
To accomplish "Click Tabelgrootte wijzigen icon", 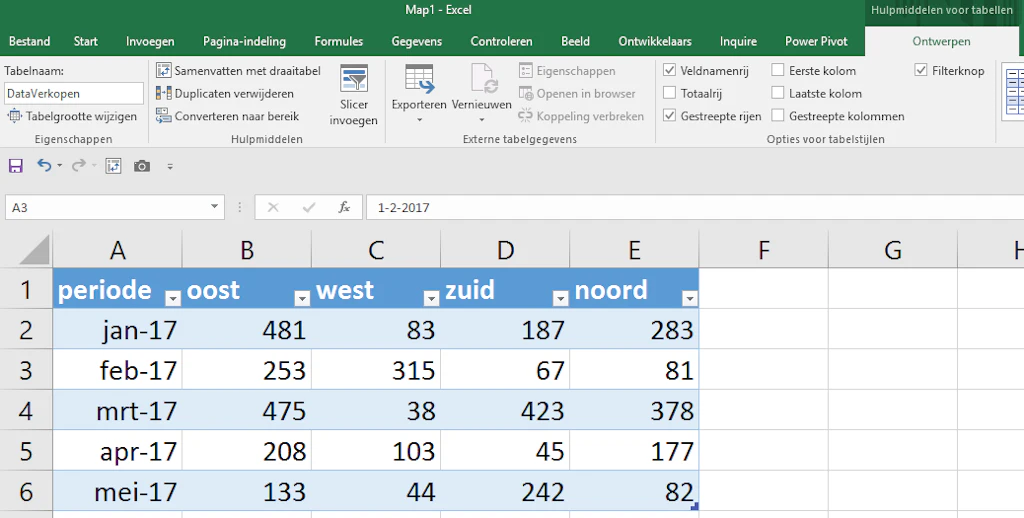I will [14, 116].
